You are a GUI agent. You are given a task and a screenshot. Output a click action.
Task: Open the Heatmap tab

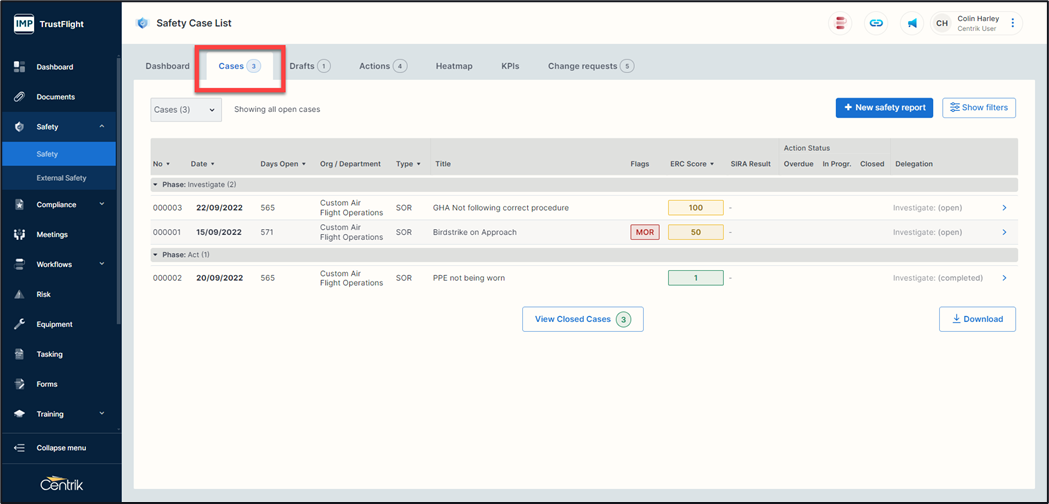[x=454, y=66]
